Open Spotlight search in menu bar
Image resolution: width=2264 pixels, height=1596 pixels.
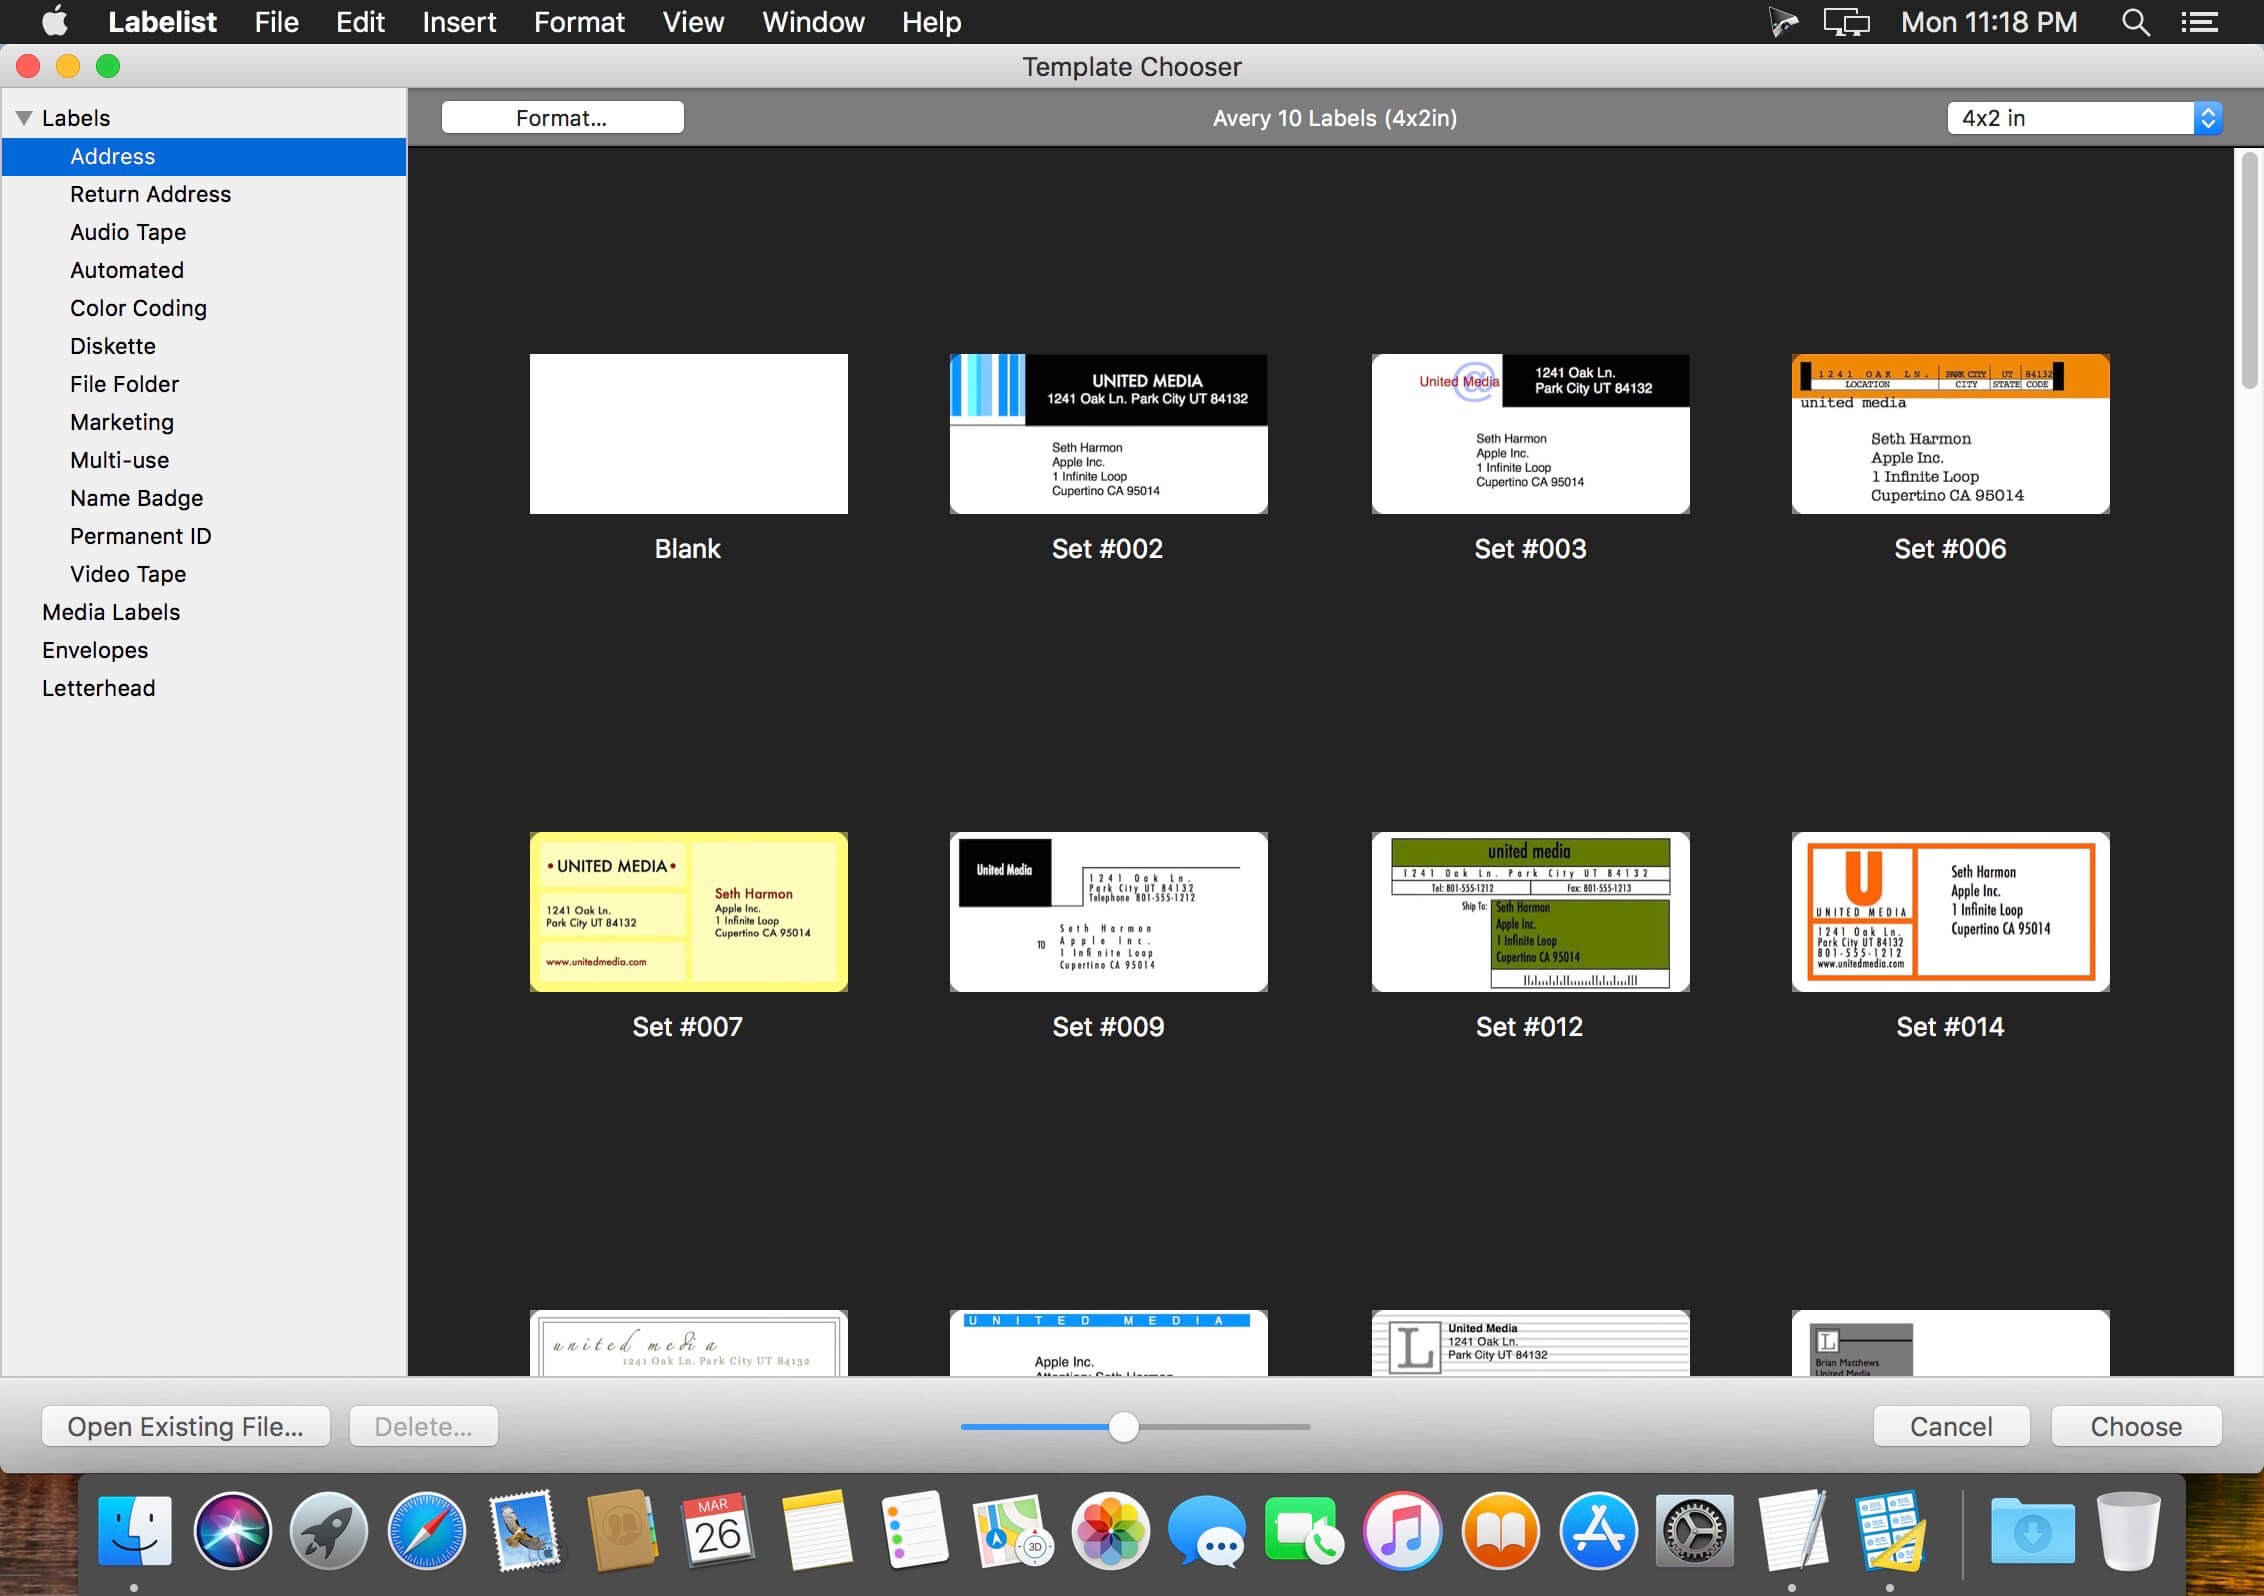[2135, 22]
